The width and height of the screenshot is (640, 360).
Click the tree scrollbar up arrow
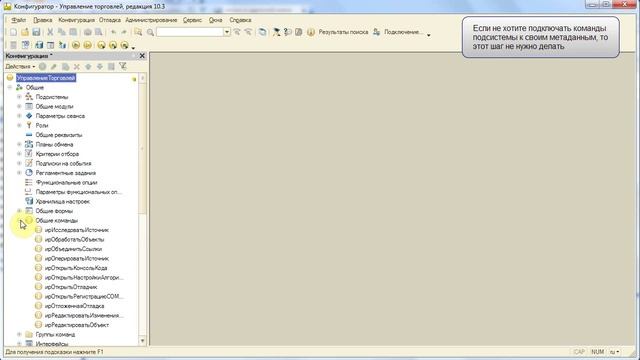[142, 78]
